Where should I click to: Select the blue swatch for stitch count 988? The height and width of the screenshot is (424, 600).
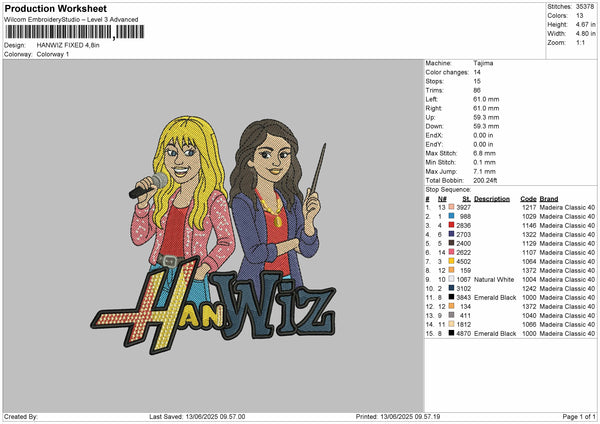pos(451,216)
